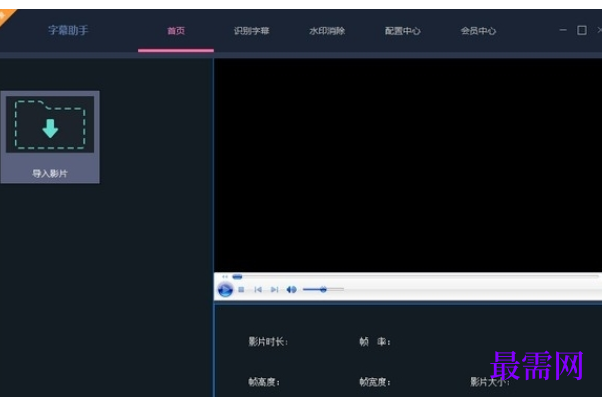Click the 帧高度 label

pyautogui.click(x=264, y=382)
